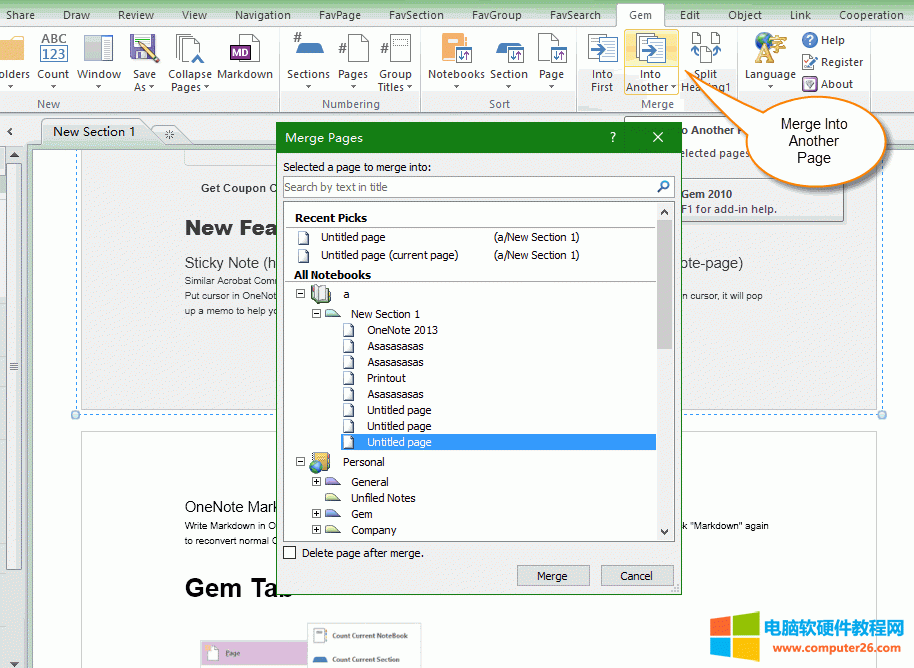
Task: Click the Search by text in title field
Action: 468,187
